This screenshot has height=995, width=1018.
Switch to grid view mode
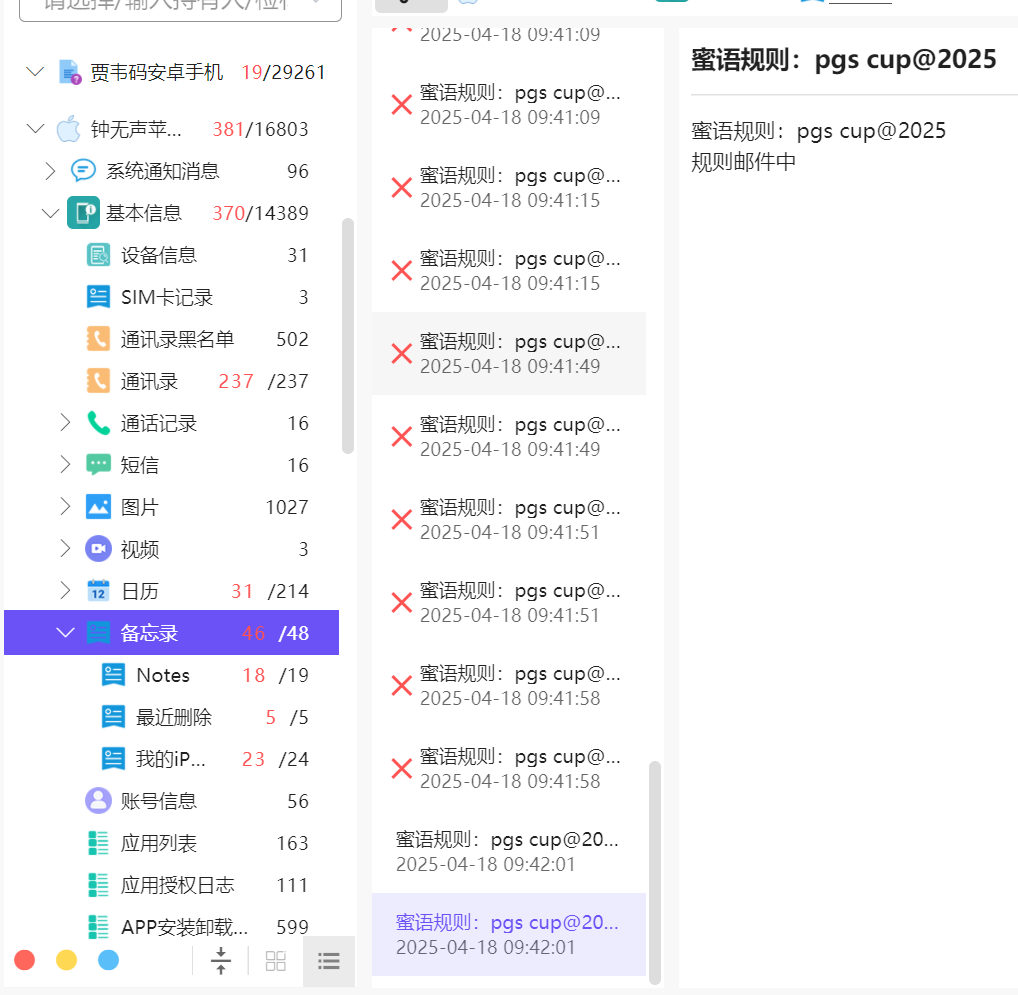point(275,961)
